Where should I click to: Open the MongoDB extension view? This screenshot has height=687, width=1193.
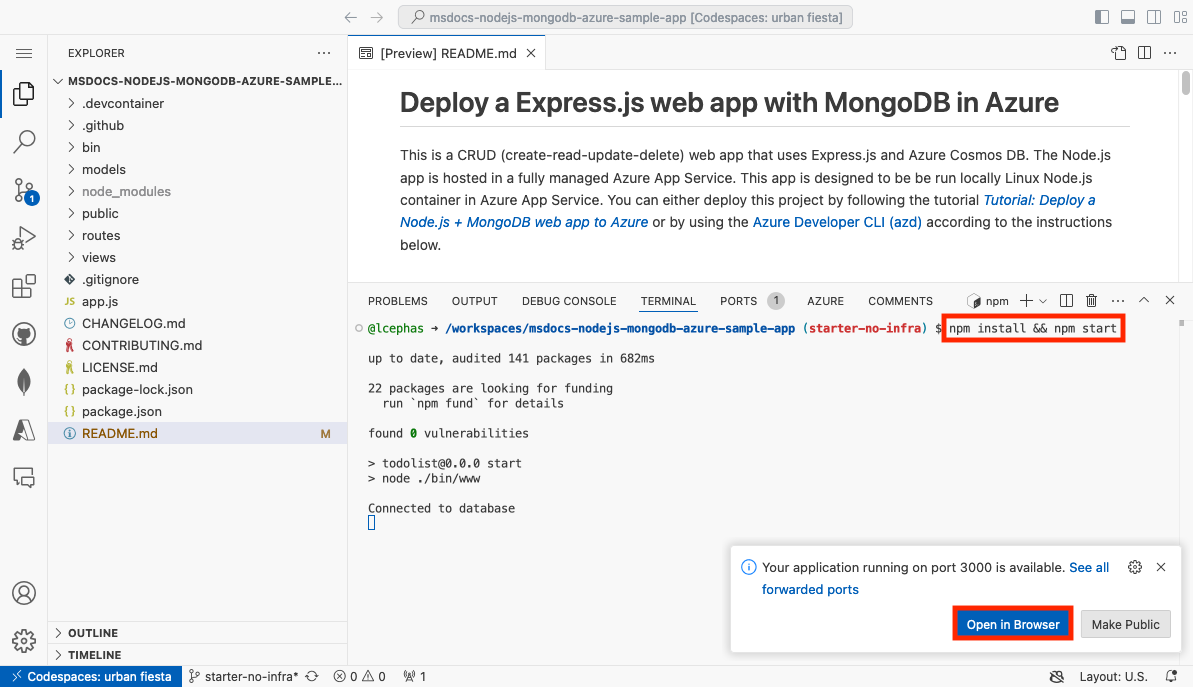(x=24, y=382)
